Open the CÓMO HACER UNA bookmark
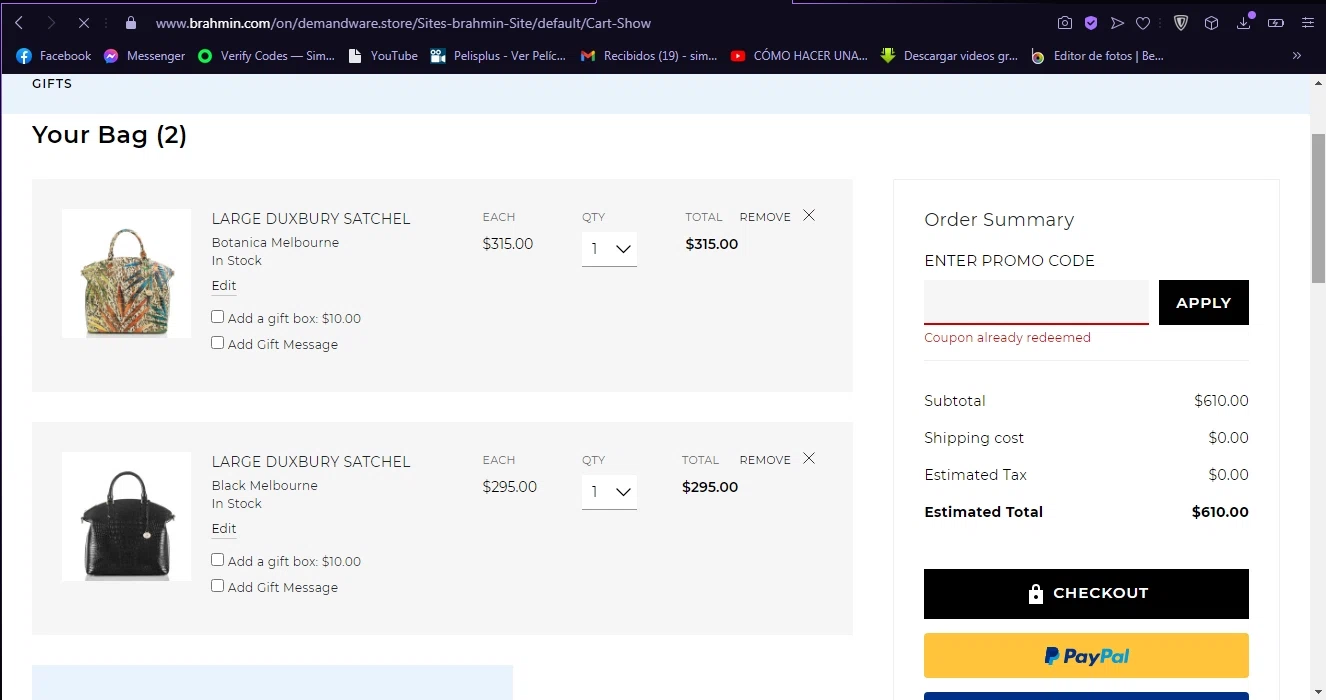1326x700 pixels. (x=799, y=56)
